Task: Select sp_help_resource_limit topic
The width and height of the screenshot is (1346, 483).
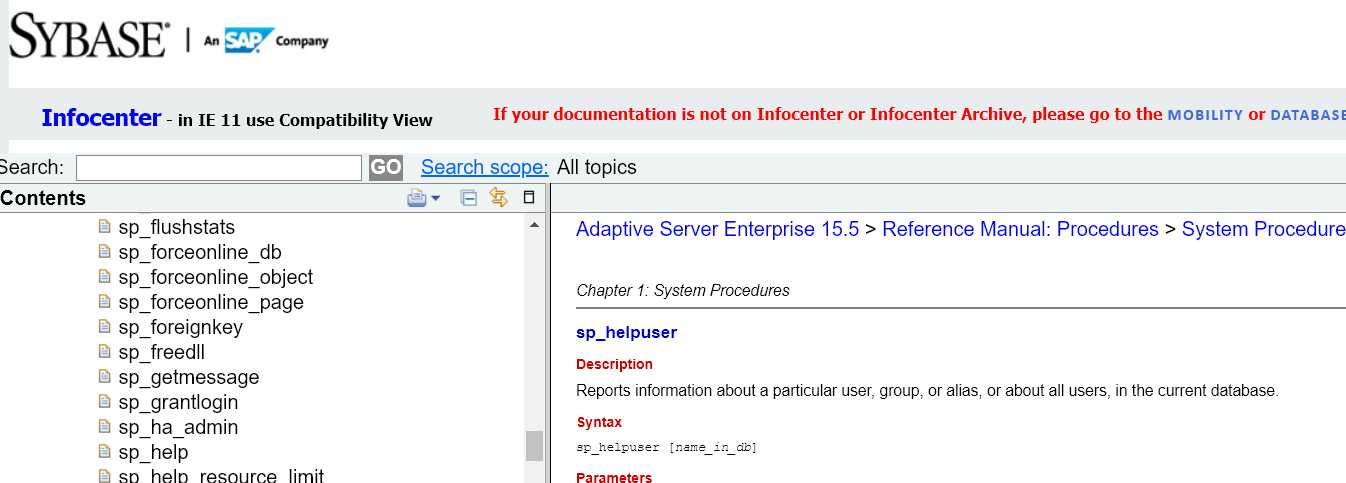Action: [221, 476]
